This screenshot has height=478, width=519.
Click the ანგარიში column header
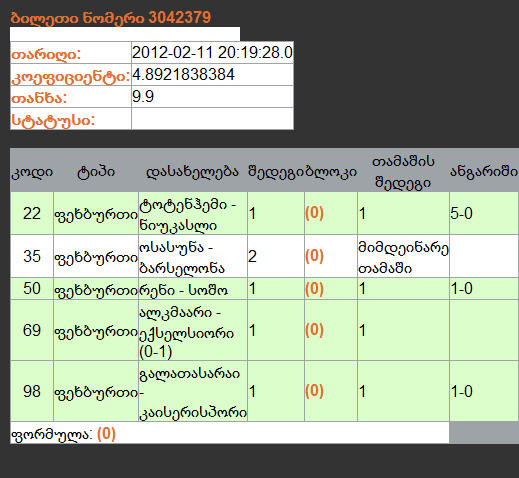point(484,172)
